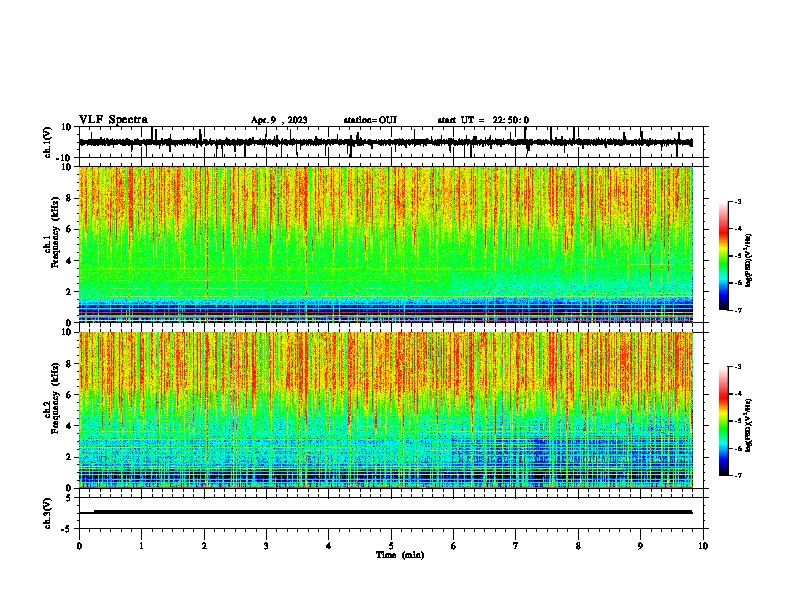Click the time axis tick label "6"
The width and height of the screenshot is (792, 612).
point(453,546)
